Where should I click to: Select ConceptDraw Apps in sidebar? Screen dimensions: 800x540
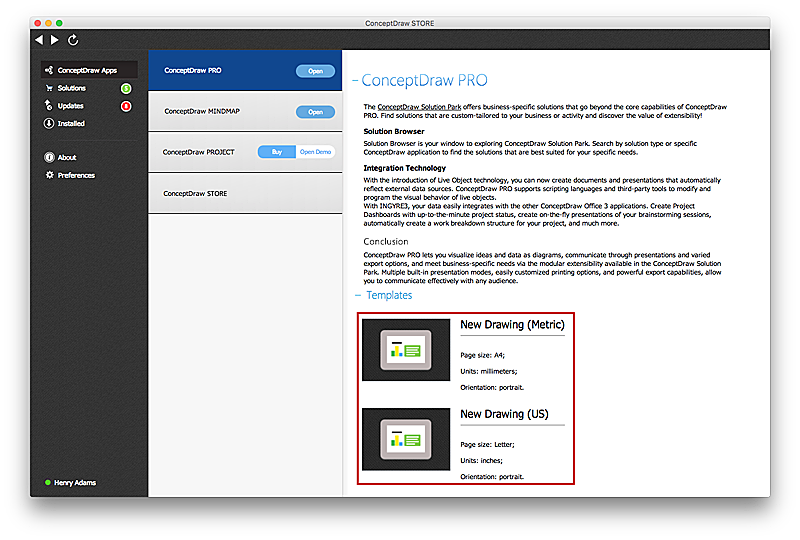tap(89, 70)
